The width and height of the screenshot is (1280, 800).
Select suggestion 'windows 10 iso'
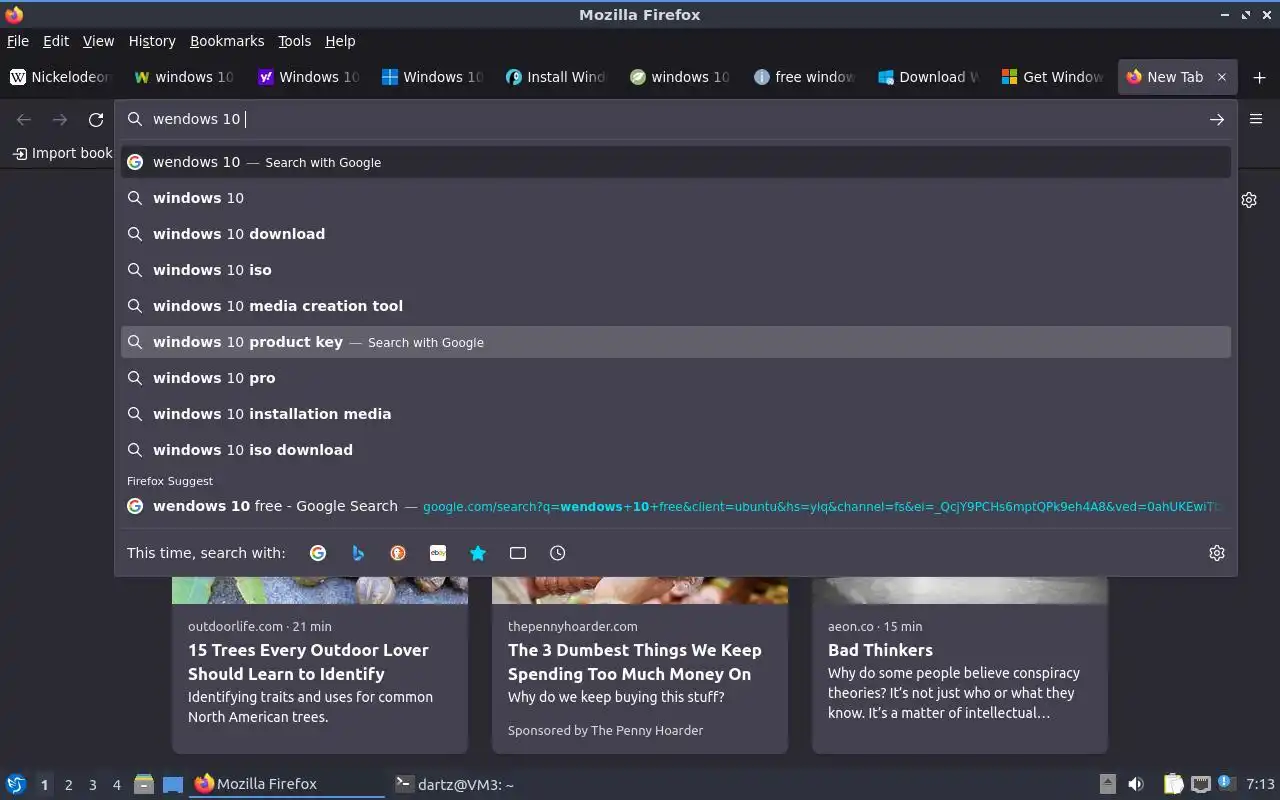[x=676, y=270]
